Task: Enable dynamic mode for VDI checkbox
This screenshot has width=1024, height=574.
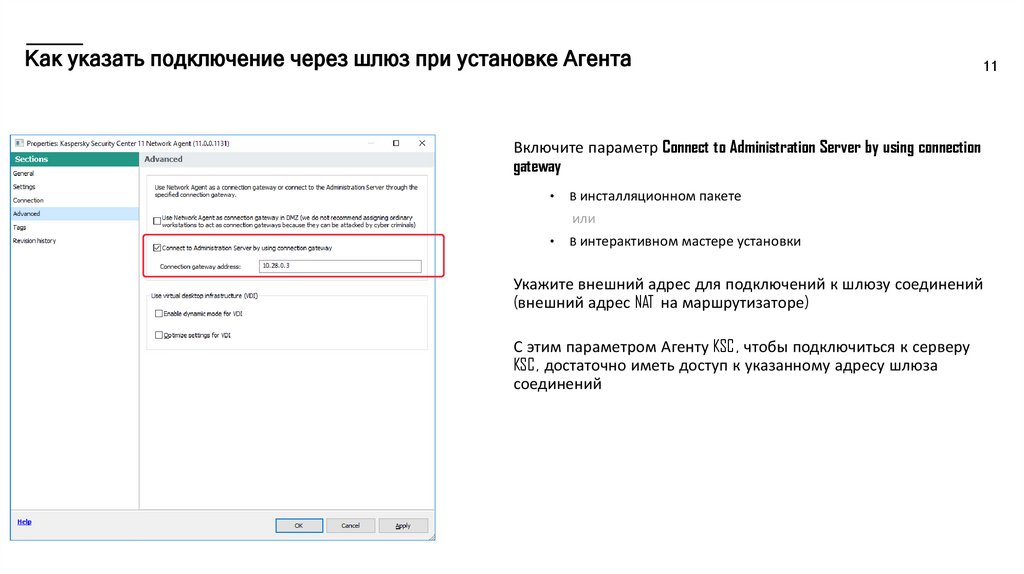Action: coord(159,313)
